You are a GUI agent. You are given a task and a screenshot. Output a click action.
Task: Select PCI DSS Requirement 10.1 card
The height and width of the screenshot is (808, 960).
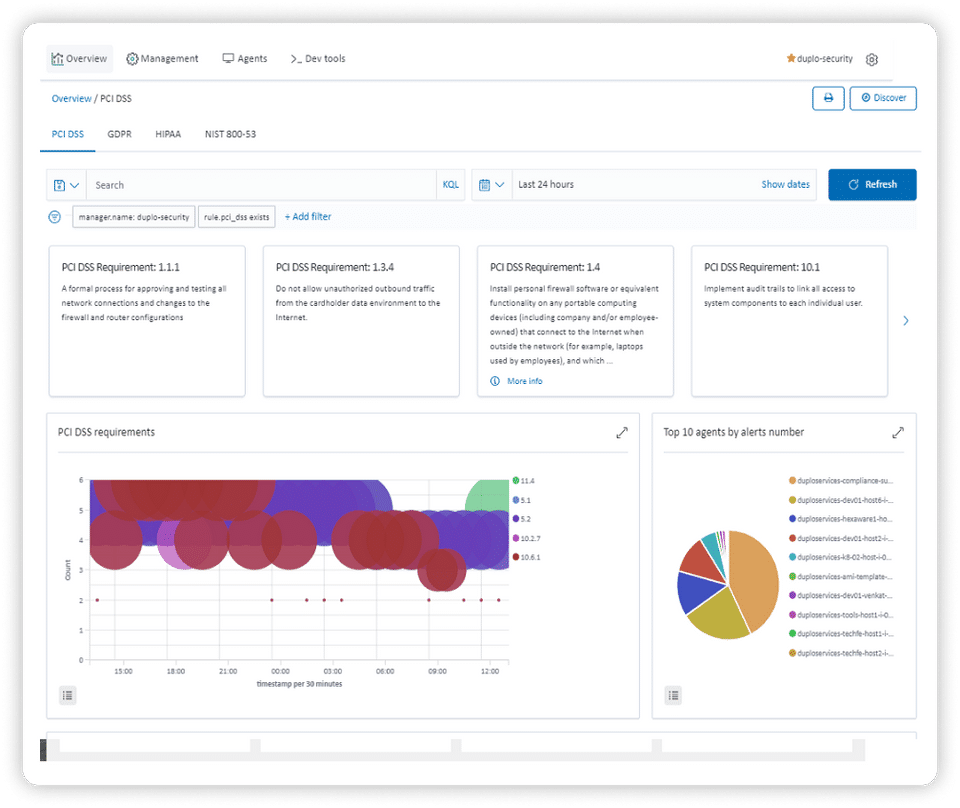pyautogui.click(x=790, y=321)
